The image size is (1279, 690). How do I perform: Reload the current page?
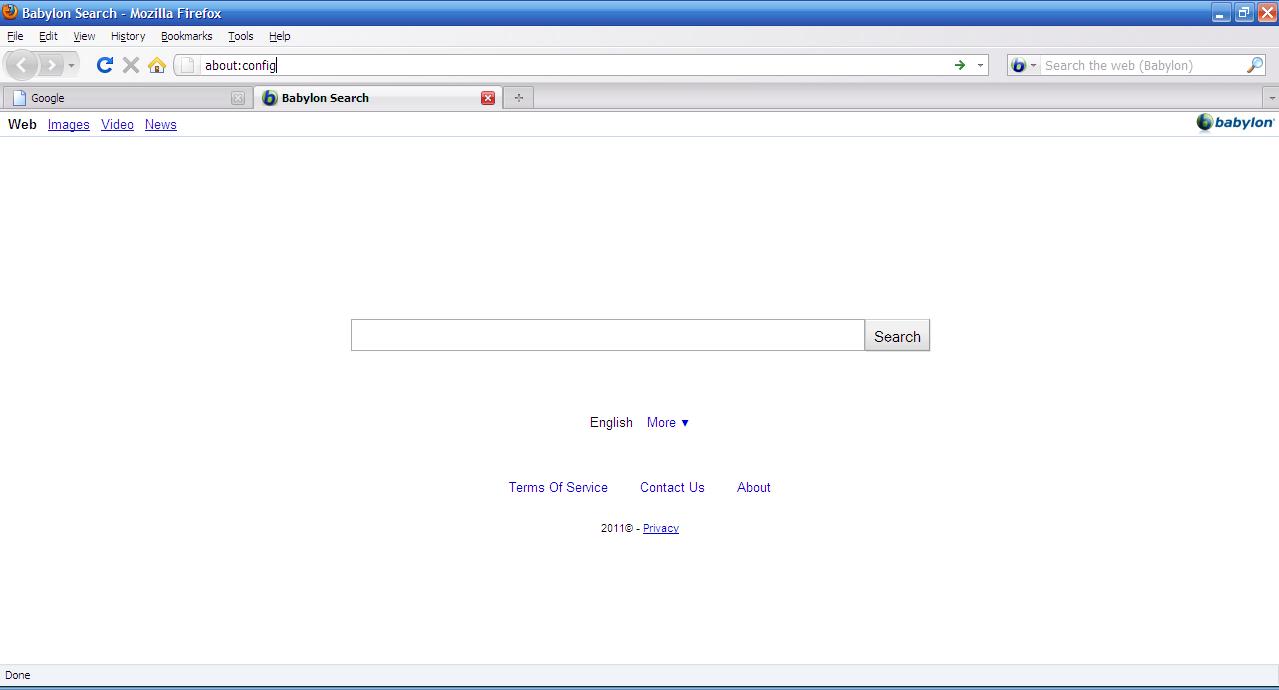[104, 65]
